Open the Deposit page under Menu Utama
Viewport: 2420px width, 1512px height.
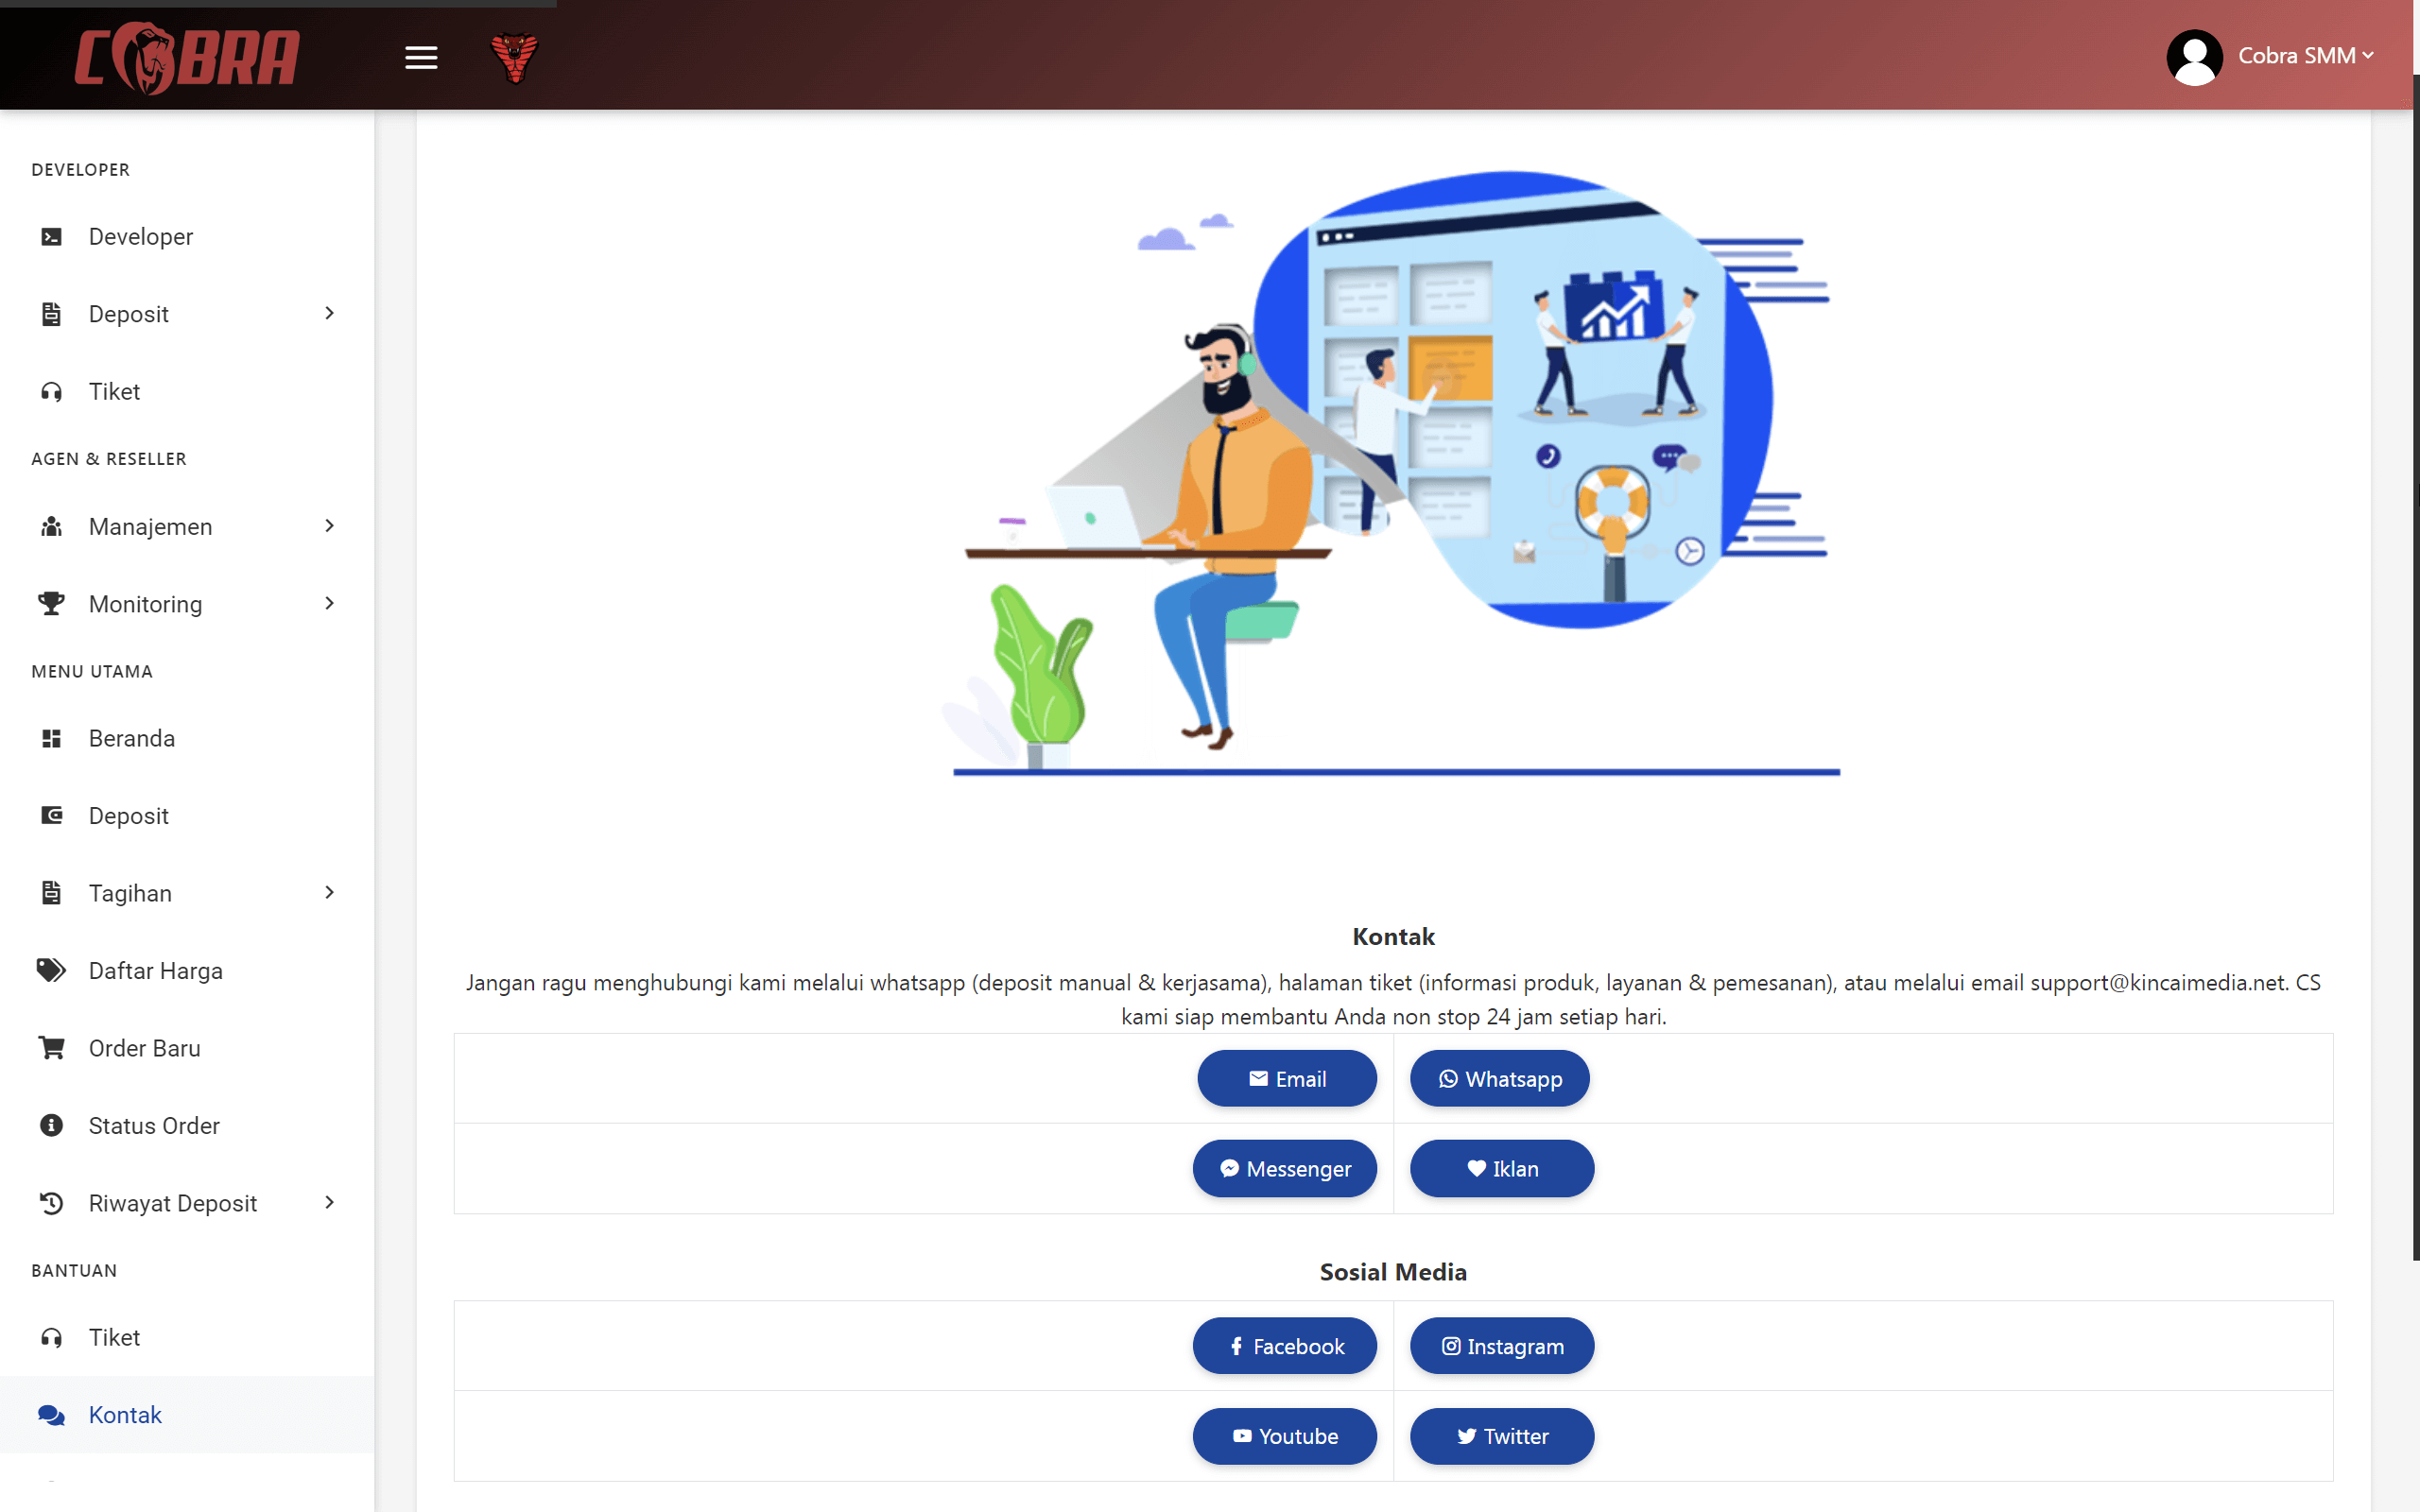coord(128,815)
